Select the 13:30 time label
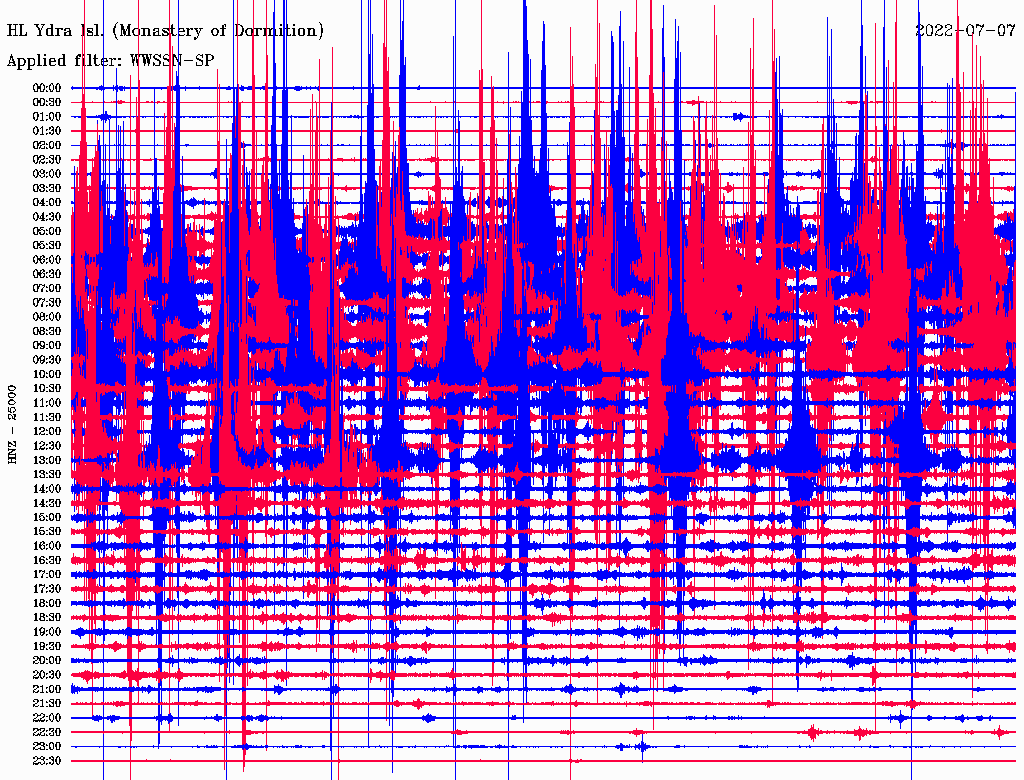This screenshot has height=780, width=1024. [x=47, y=474]
